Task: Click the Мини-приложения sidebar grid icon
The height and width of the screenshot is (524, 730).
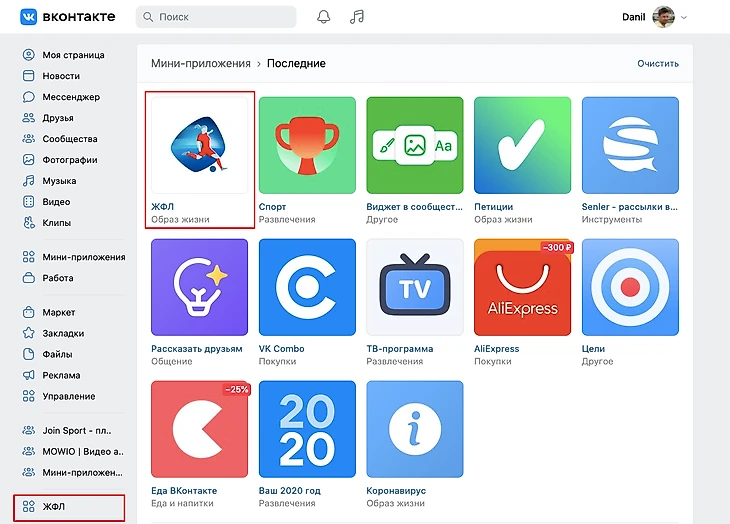Action: point(28,257)
